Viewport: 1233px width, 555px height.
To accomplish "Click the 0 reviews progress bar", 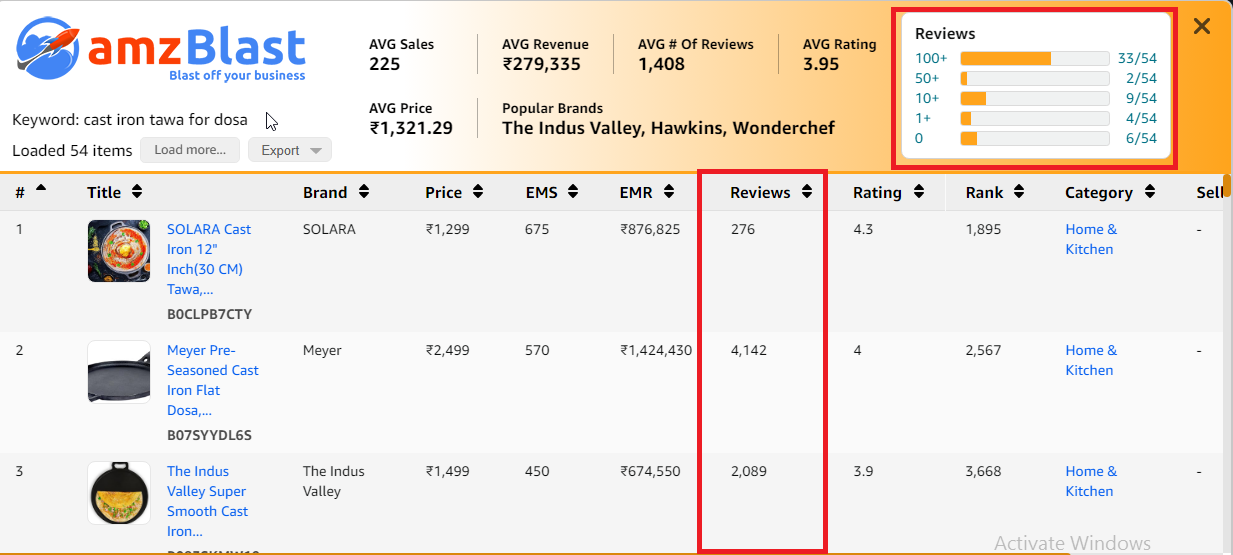I will [1035, 138].
